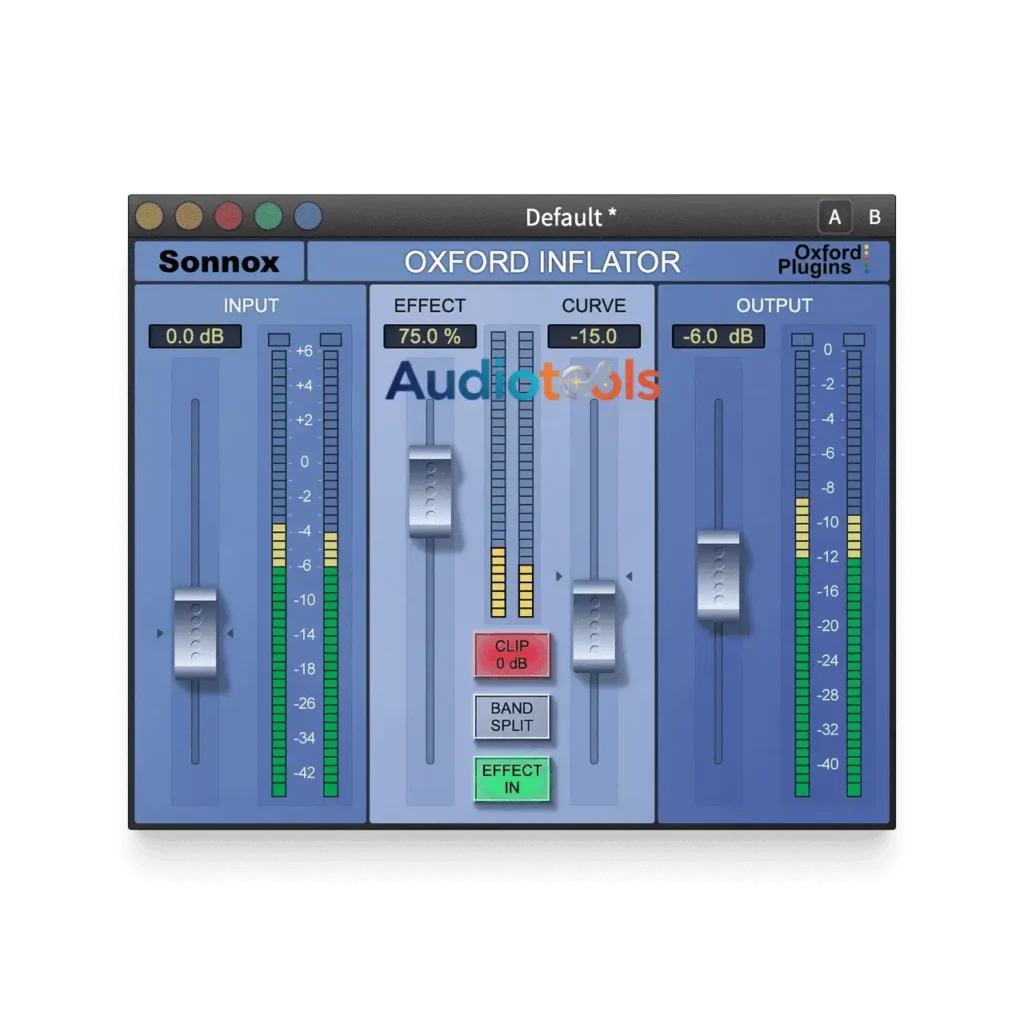1024x1024 pixels.
Task: Click the Sonnox logo
Action: 219,262
